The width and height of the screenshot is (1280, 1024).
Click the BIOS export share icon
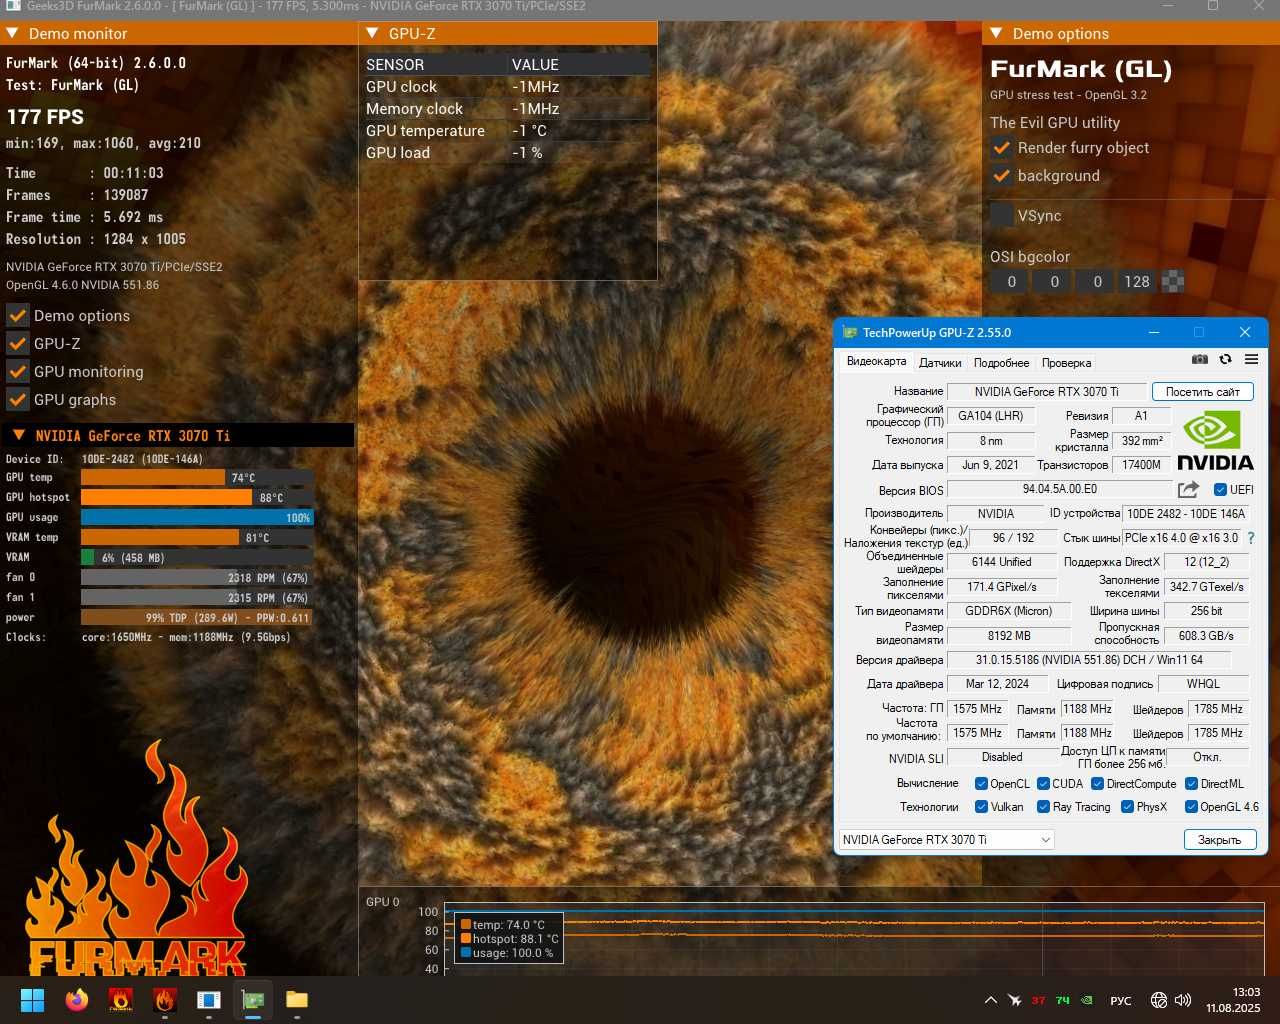1188,489
